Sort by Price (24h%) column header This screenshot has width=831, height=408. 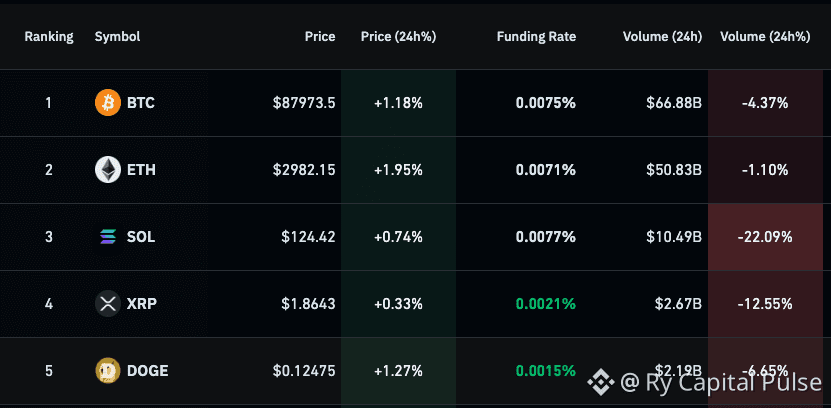[399, 37]
